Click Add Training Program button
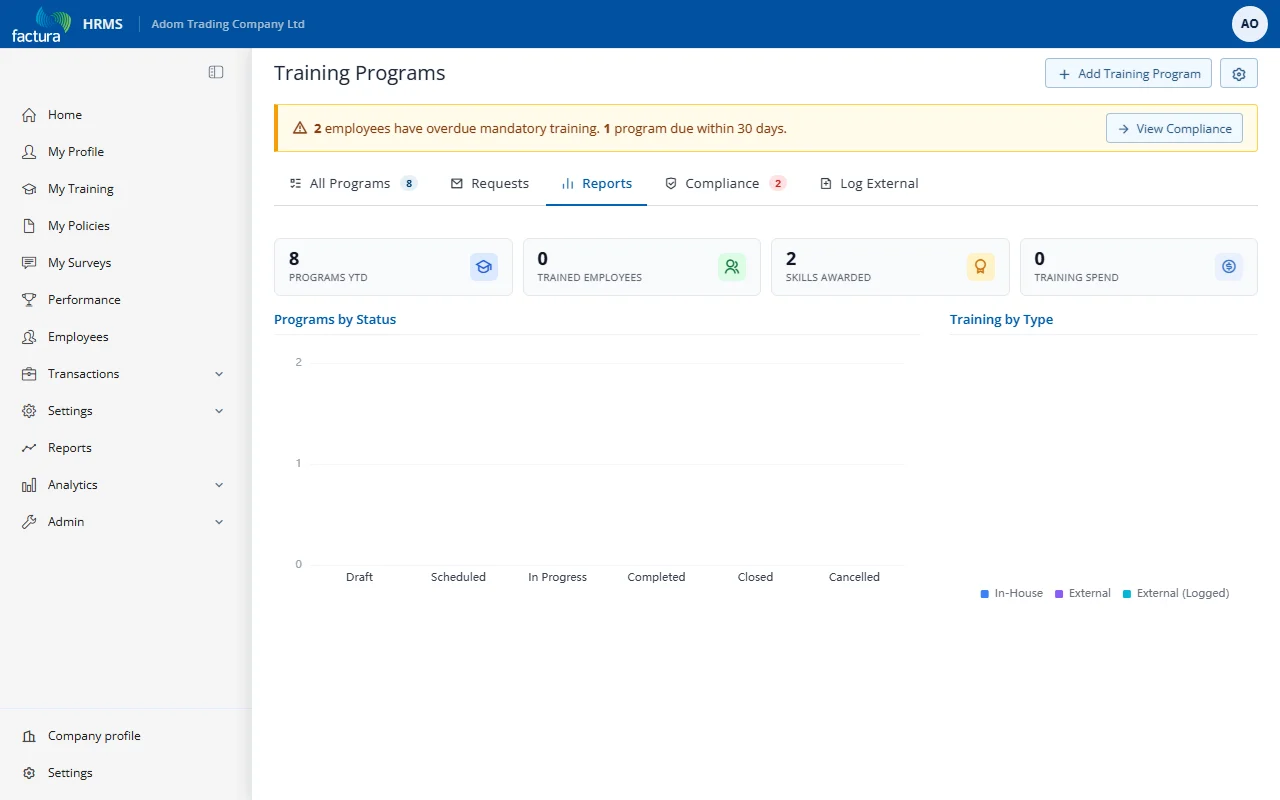1280x800 pixels. [x=1128, y=73]
